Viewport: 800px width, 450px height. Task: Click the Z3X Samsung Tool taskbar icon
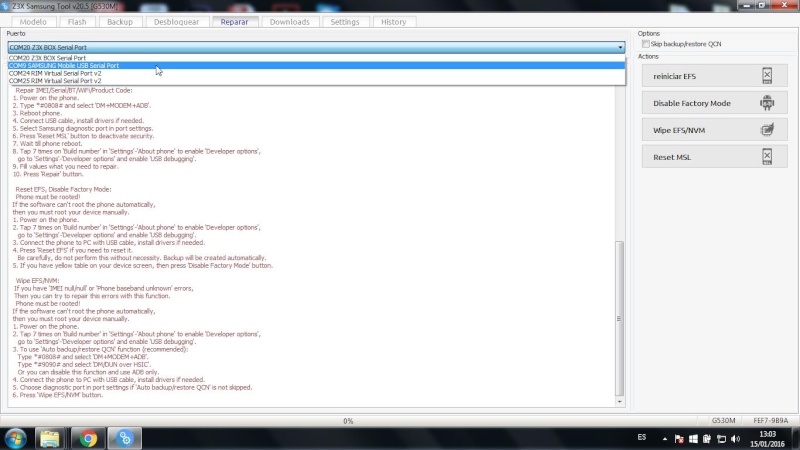point(124,439)
